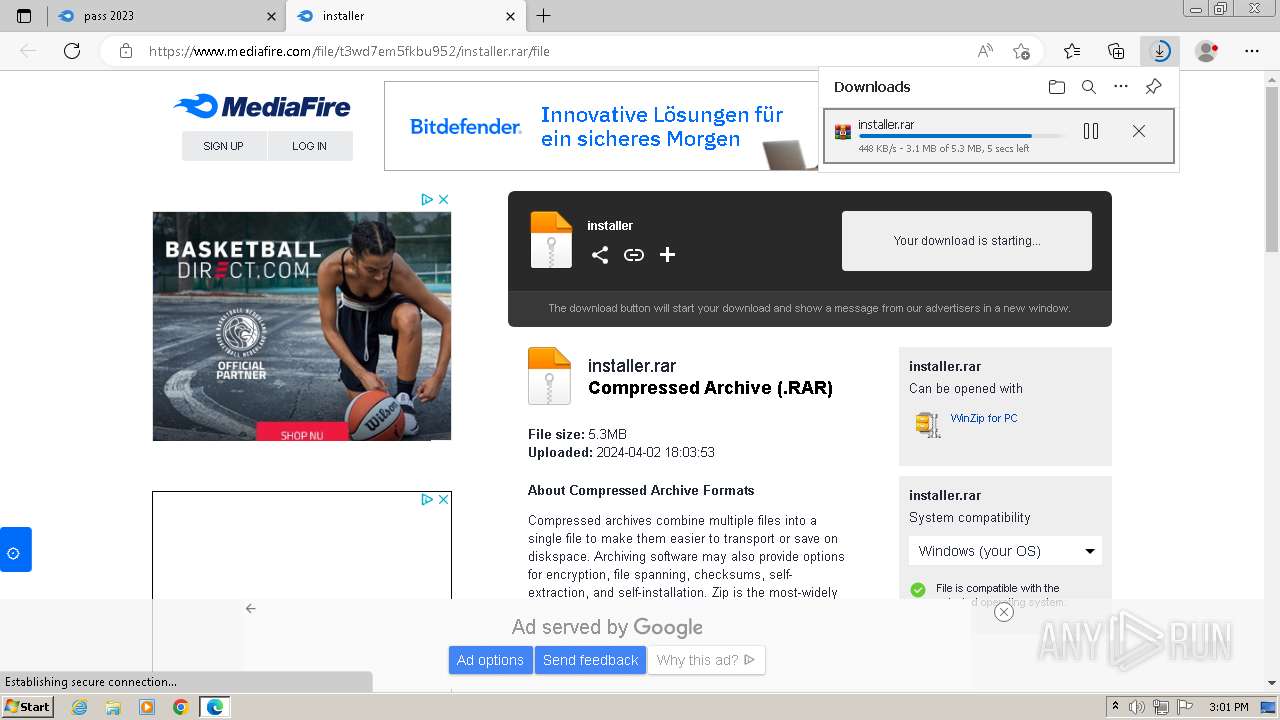Click the MediaFire address bar URL
This screenshot has height=720, width=1280.
click(349, 51)
